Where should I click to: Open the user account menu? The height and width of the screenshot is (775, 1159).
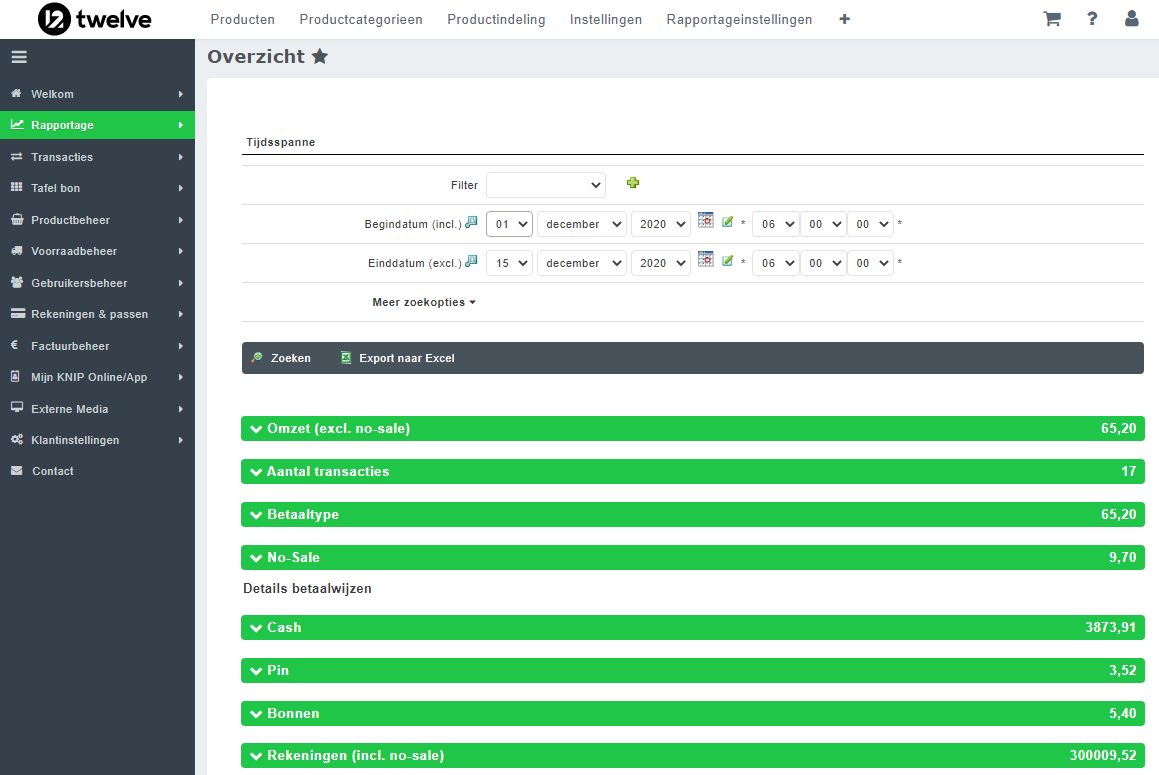[x=1132, y=19]
